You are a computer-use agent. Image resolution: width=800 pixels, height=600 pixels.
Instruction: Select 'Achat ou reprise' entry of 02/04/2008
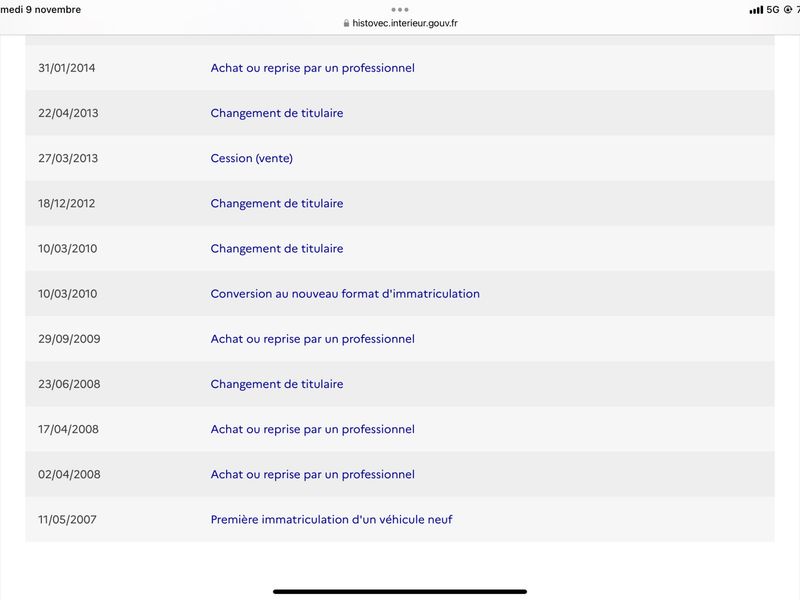(312, 474)
